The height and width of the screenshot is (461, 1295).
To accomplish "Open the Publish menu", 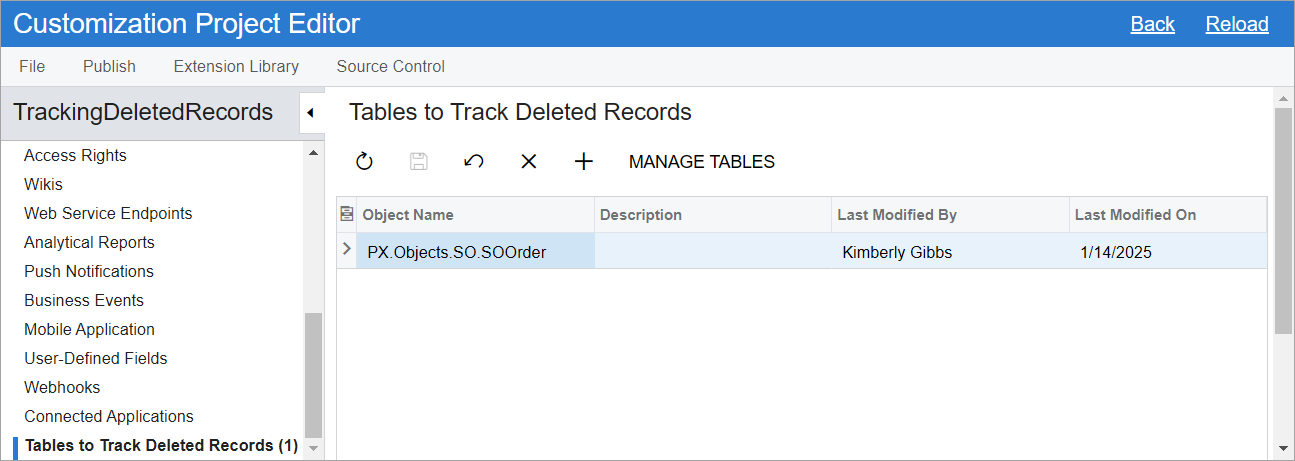I will tap(109, 66).
